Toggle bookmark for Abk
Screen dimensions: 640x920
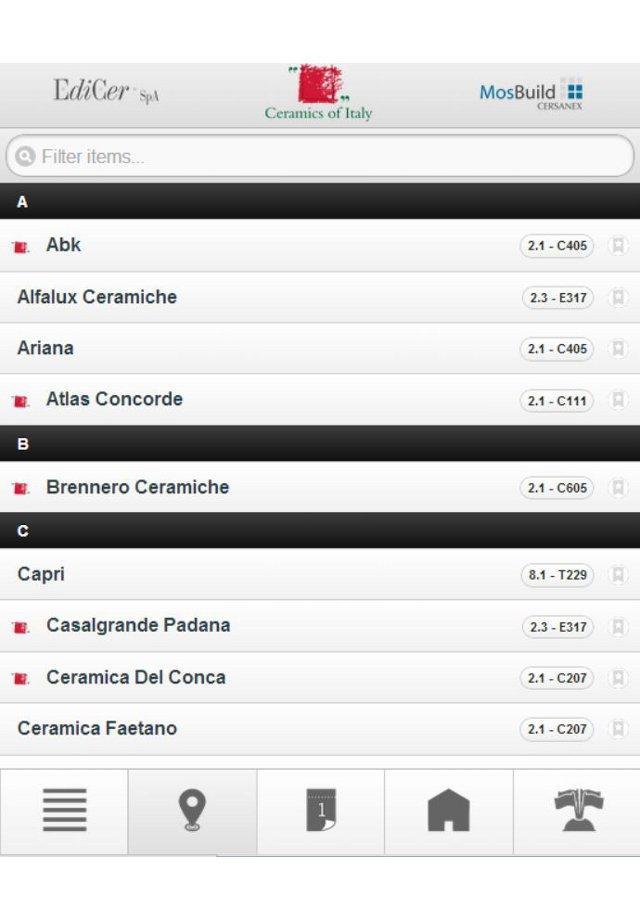(x=618, y=246)
